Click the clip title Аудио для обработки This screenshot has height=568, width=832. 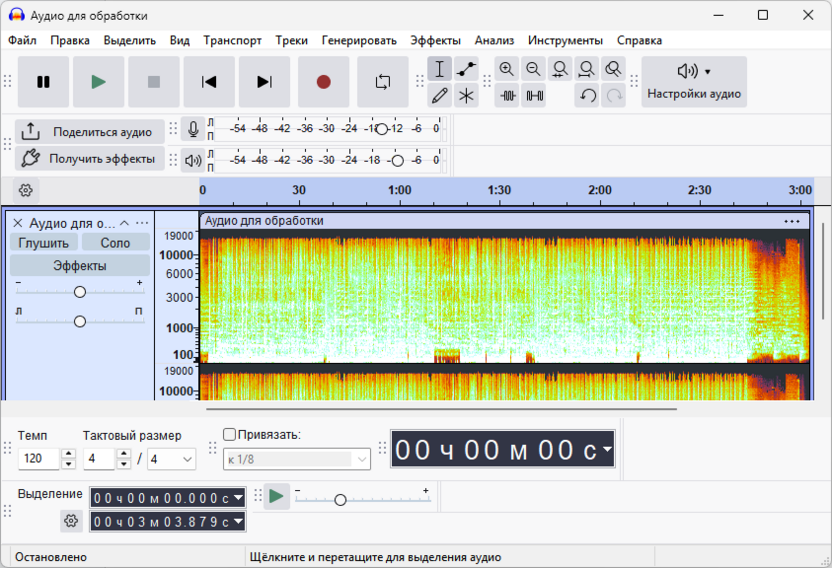tap(264, 221)
